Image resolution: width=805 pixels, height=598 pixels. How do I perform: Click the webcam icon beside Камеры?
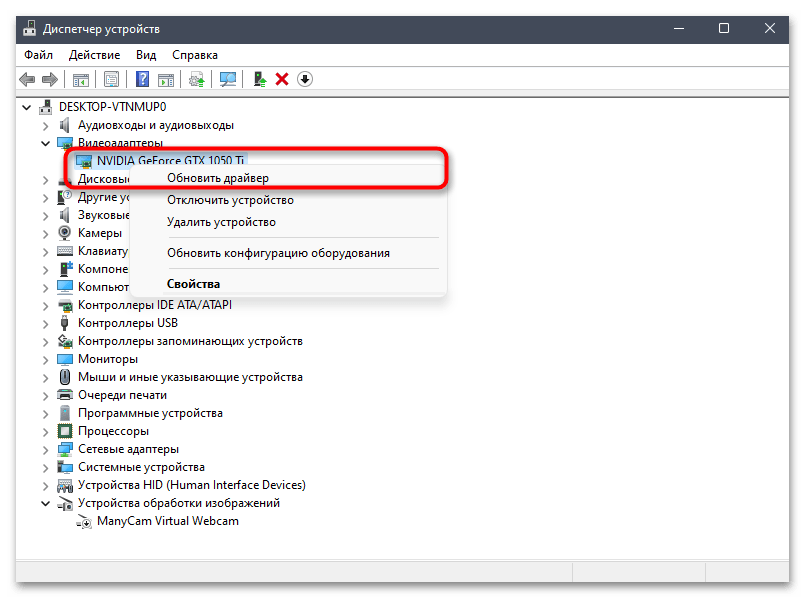pyautogui.click(x=65, y=233)
